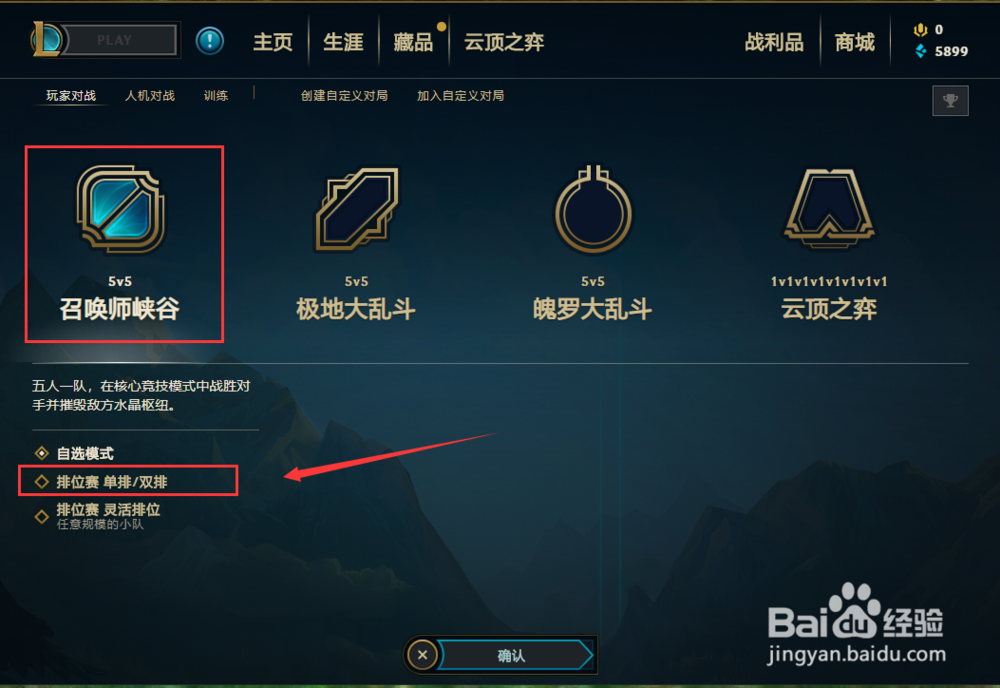Click the blue exclamation alert icon
Viewport: 1000px width, 688px height.
coord(210,41)
